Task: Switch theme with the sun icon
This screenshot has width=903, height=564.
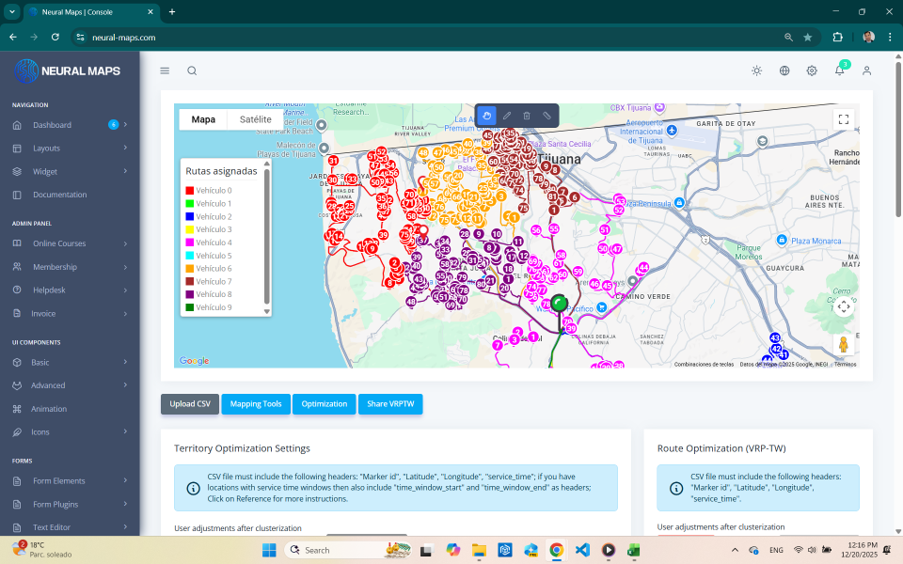Action: click(757, 71)
